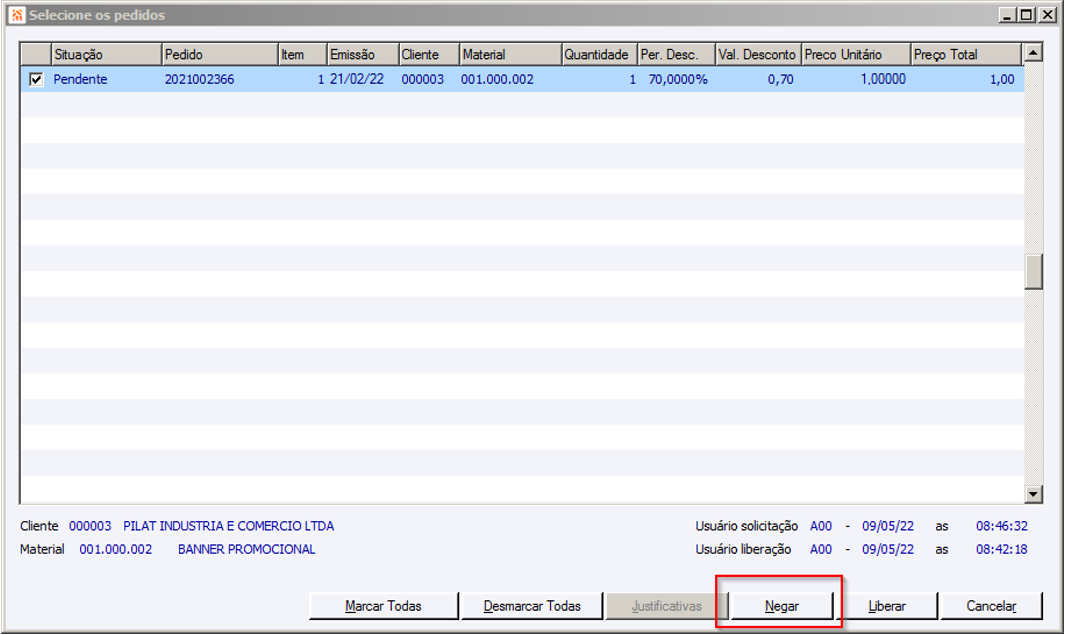Click the issue date 21/02/22
This screenshot has width=1065, height=635.
point(357,79)
